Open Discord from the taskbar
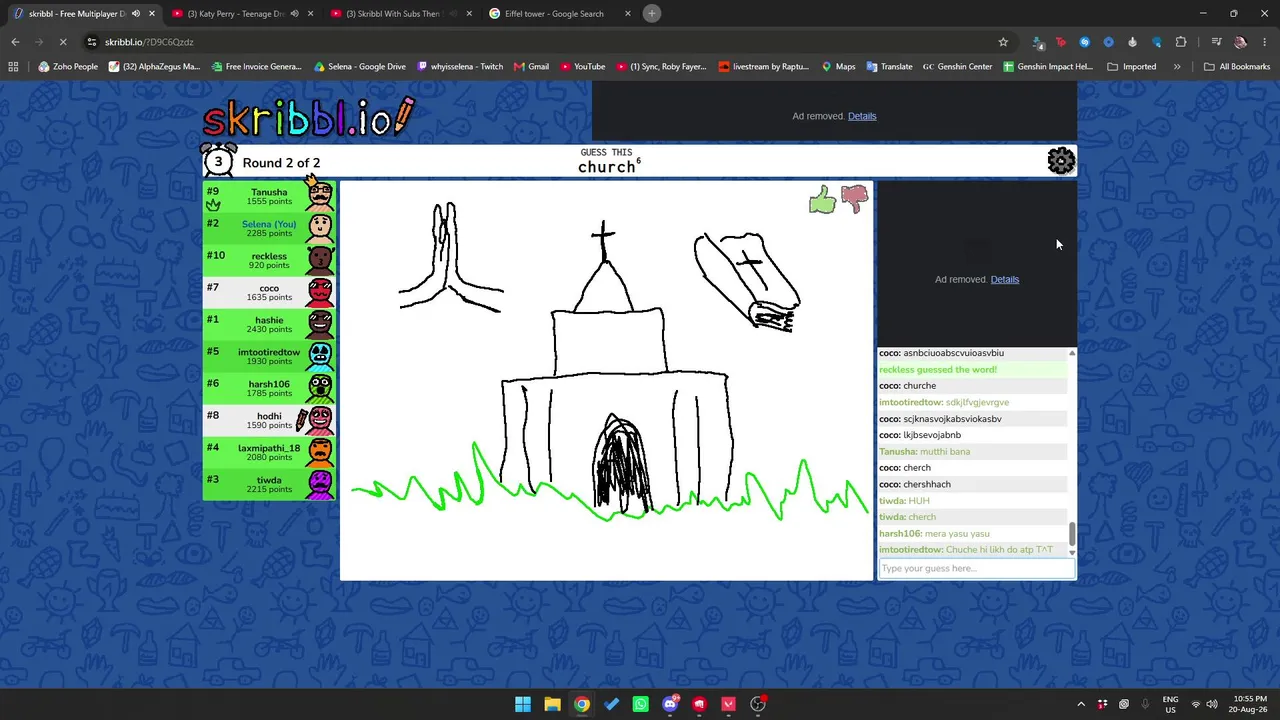Image resolution: width=1280 pixels, height=720 pixels. click(670, 704)
